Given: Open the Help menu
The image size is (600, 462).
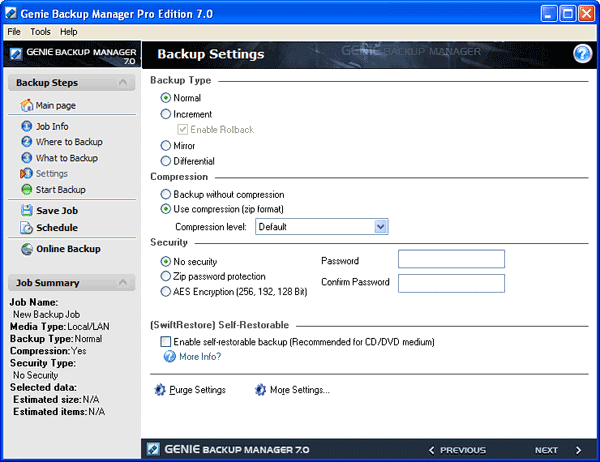Looking at the screenshot, I should click(x=68, y=32).
